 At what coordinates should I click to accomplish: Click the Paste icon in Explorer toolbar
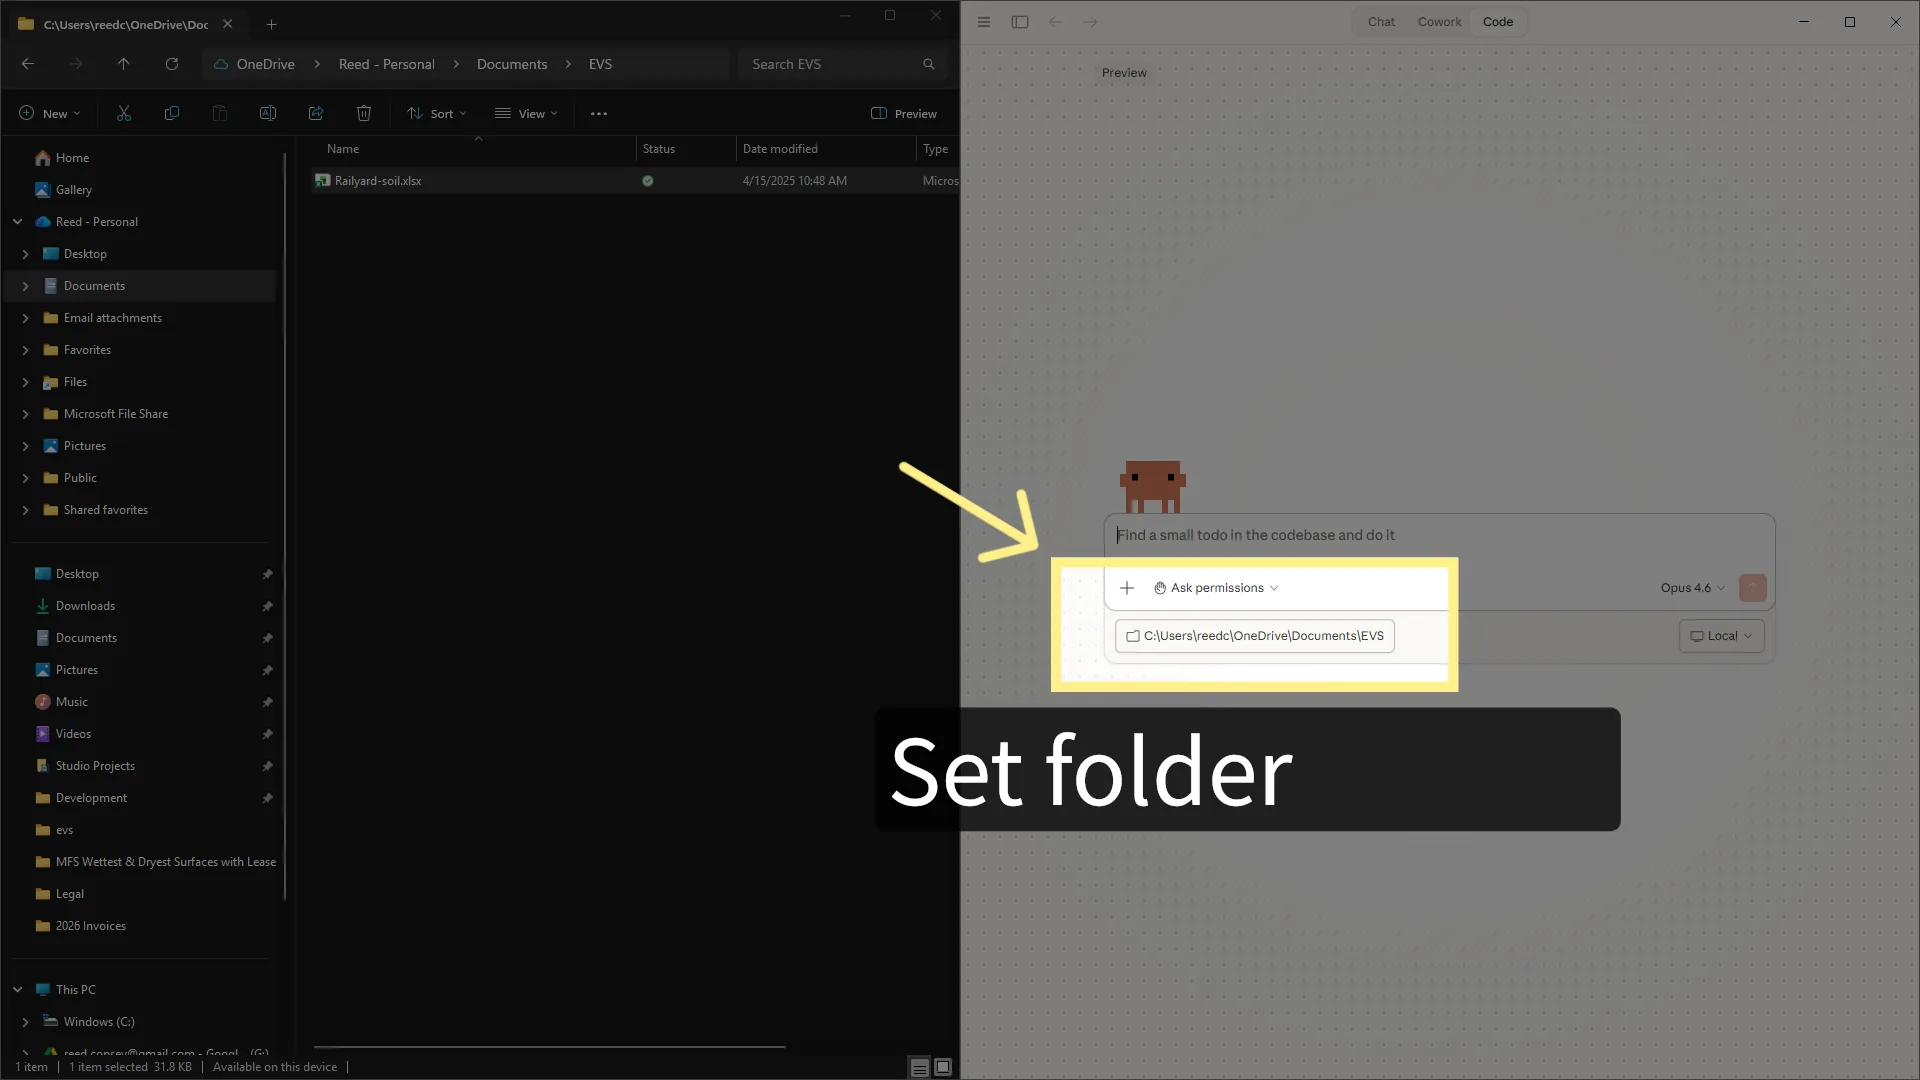coord(220,114)
